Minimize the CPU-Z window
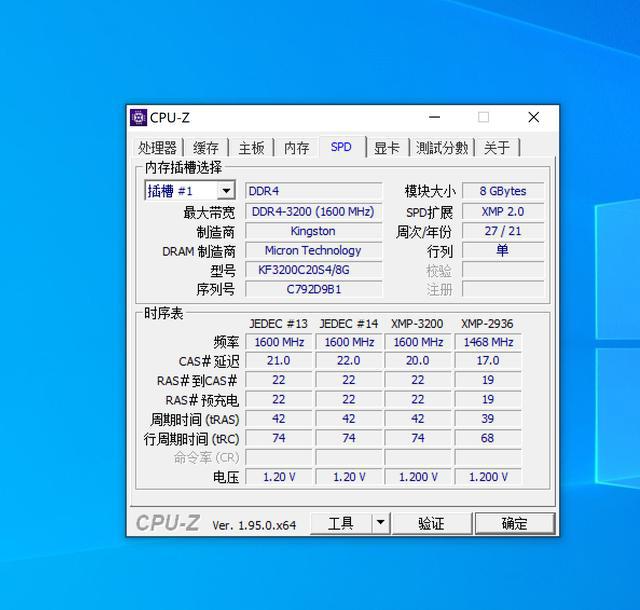 click(x=434, y=118)
